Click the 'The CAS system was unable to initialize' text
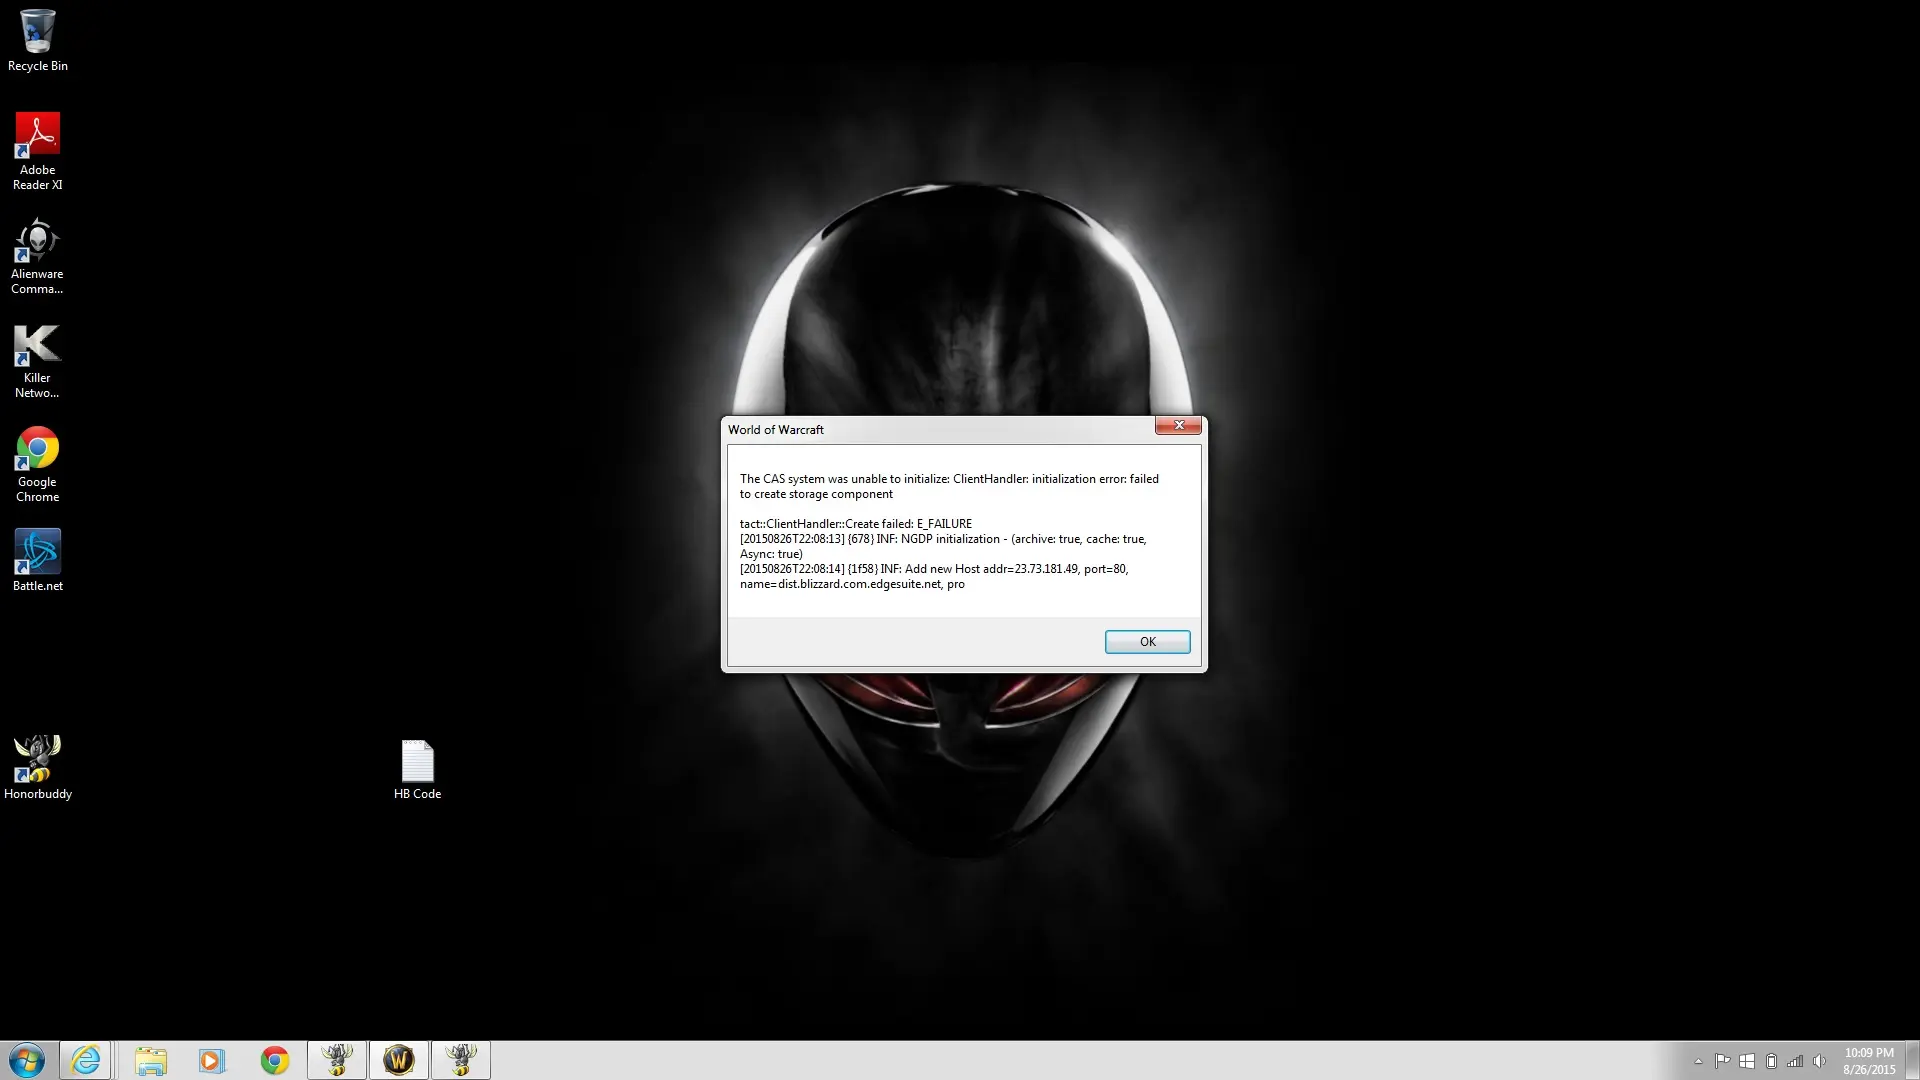Screen dimensions: 1920x1080 [844, 479]
